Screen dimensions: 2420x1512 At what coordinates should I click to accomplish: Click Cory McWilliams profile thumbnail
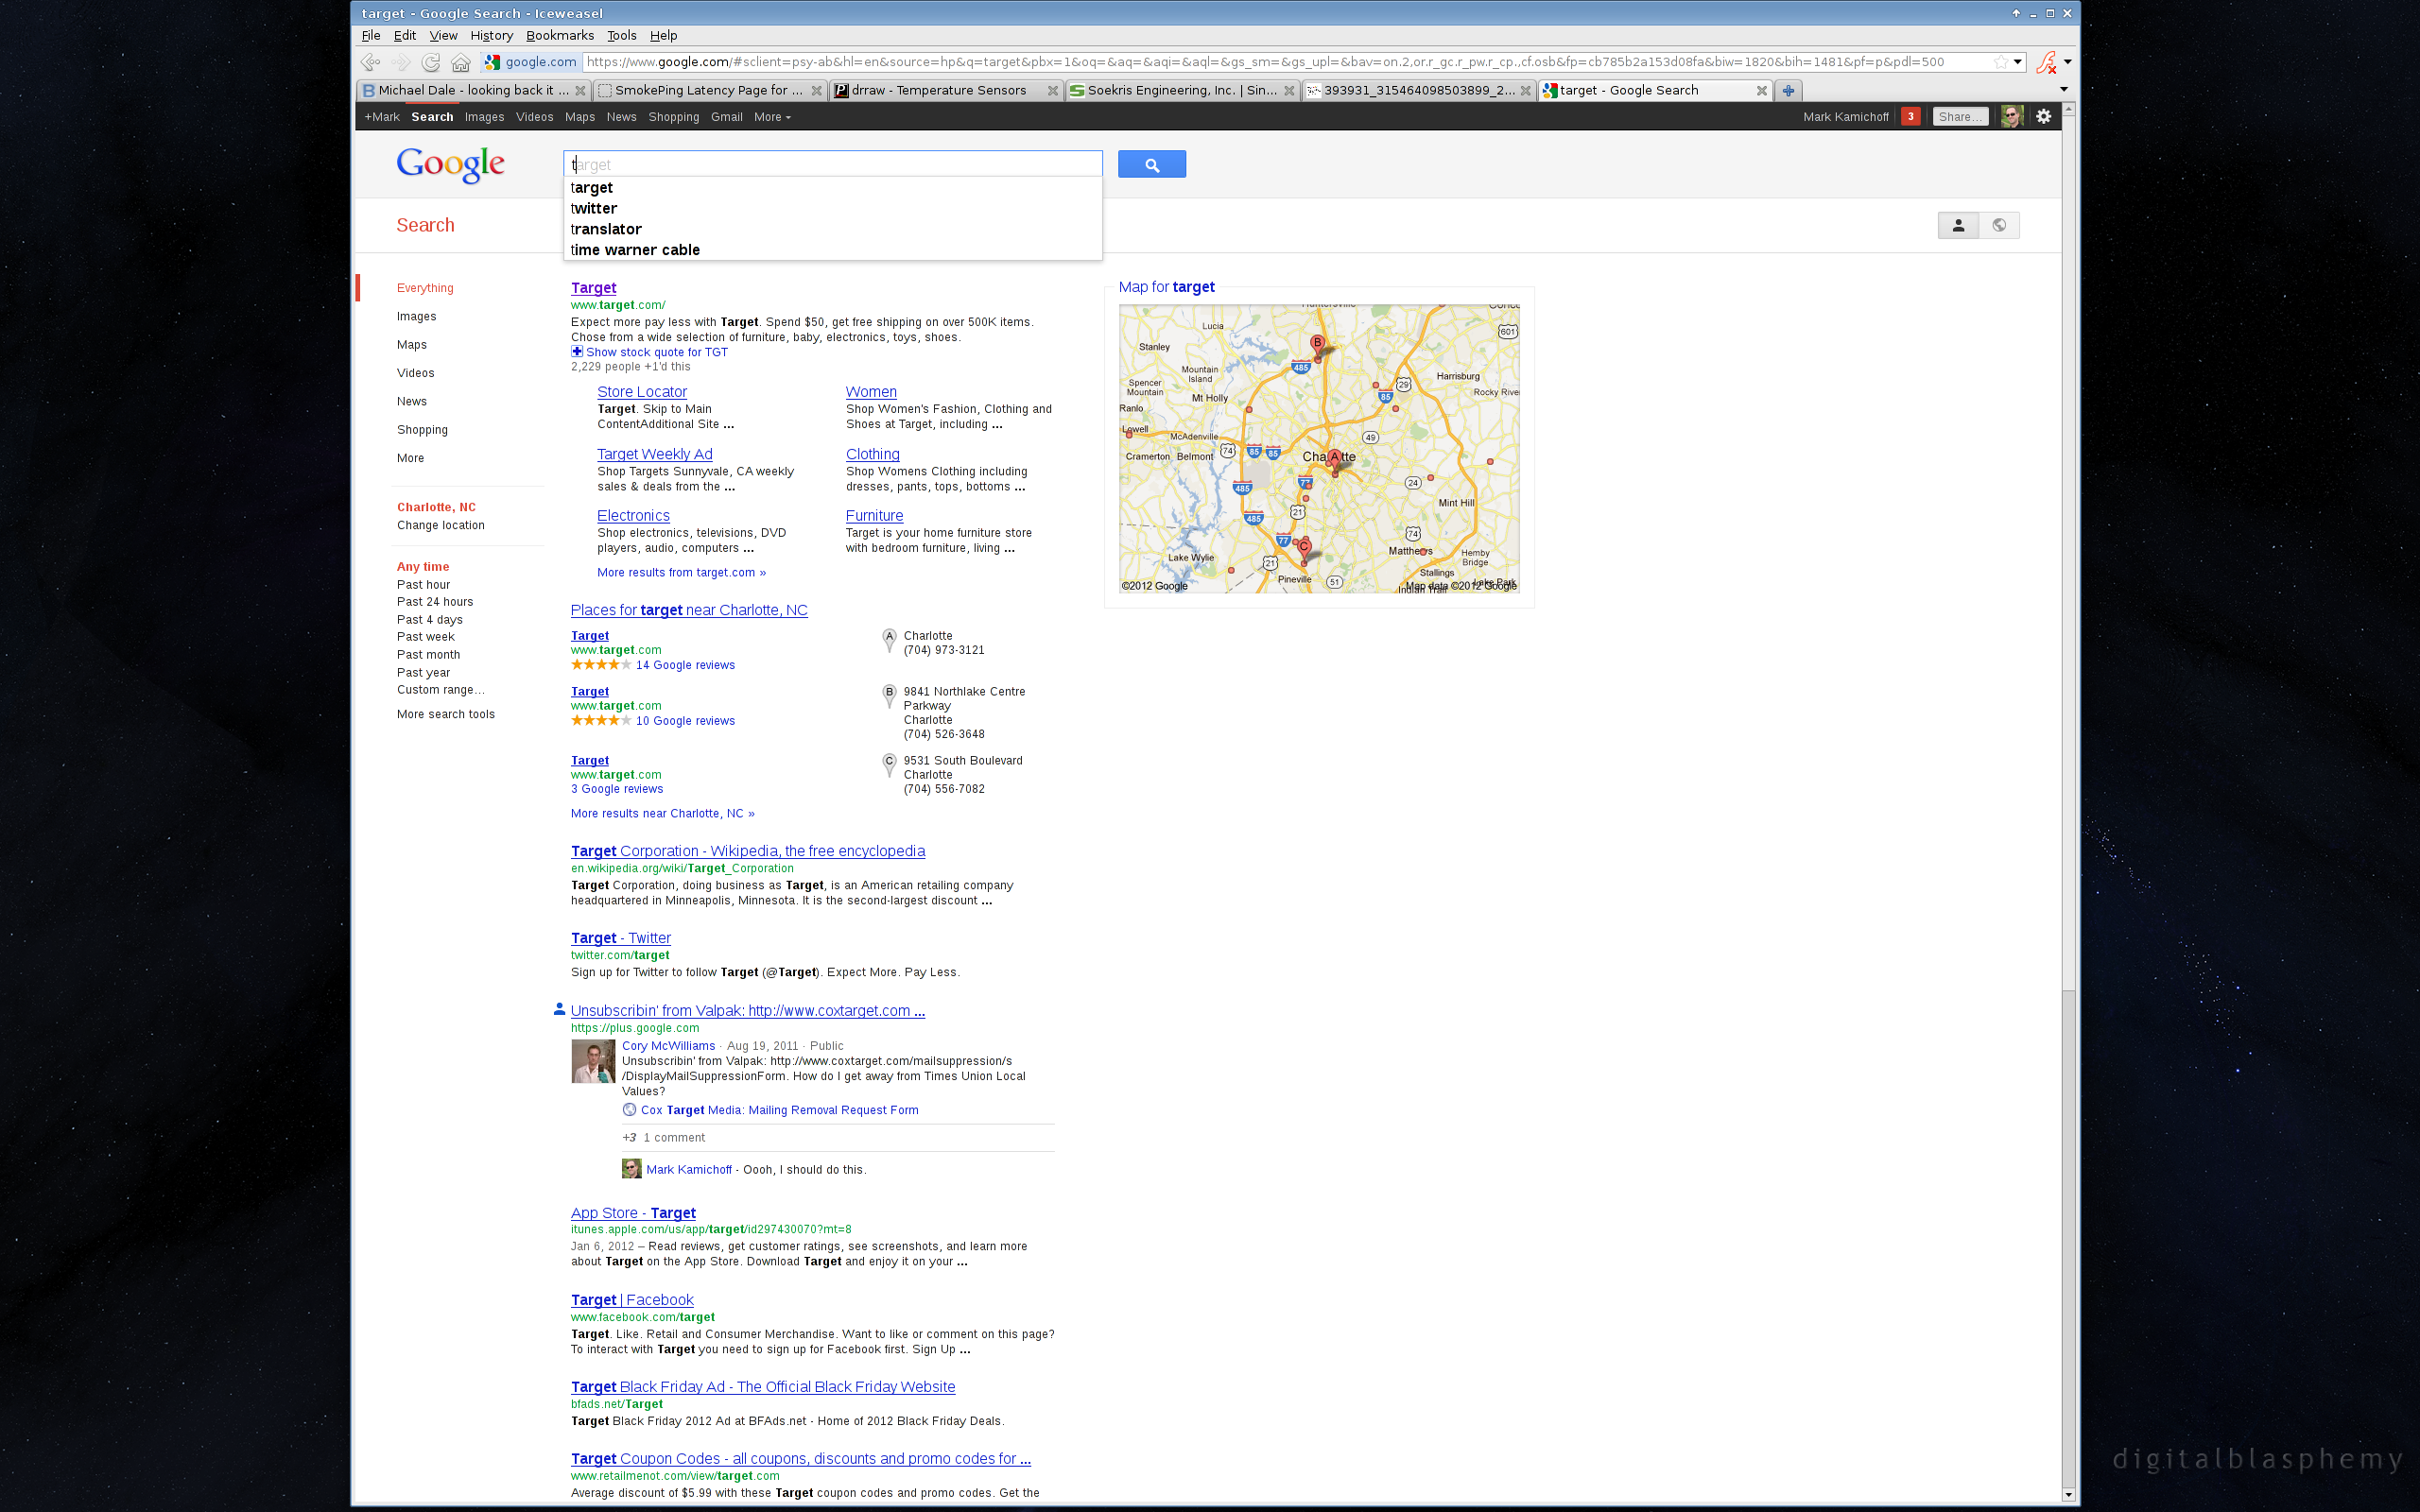593,1061
